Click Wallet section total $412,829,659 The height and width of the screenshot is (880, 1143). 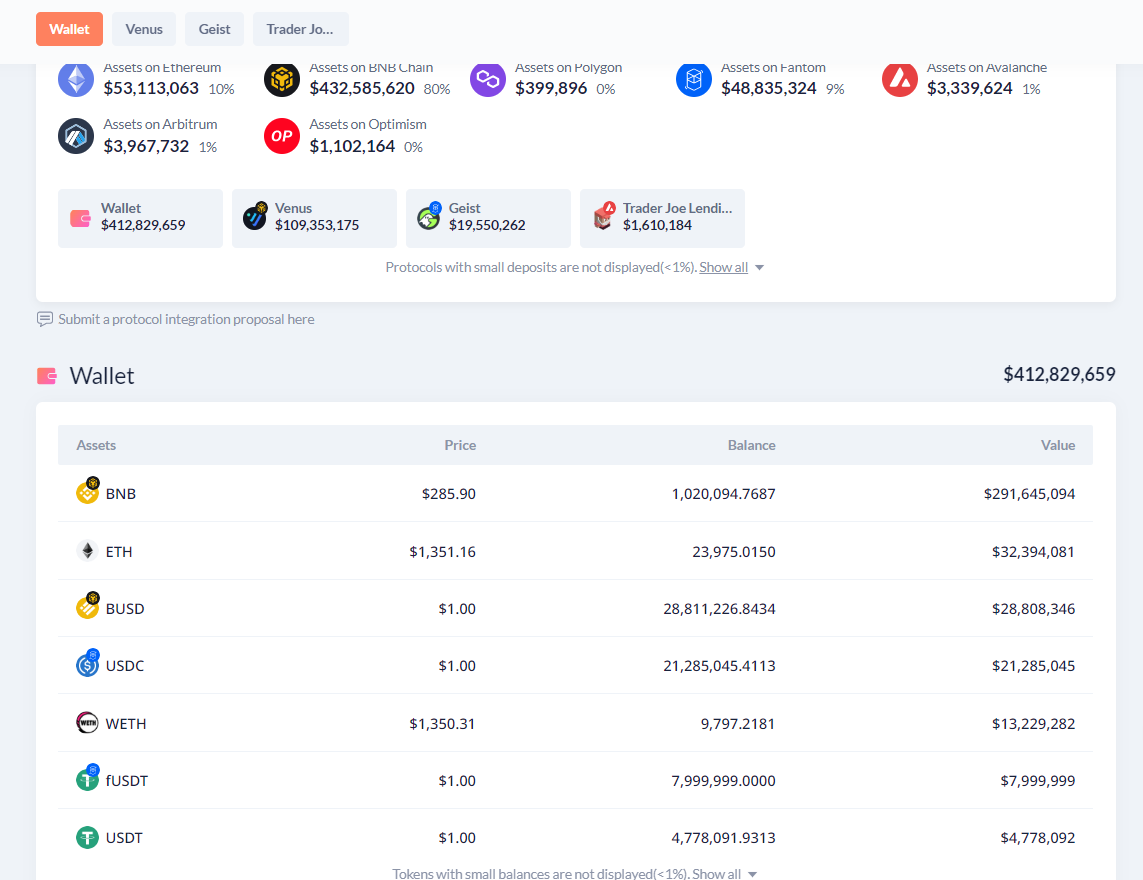pos(1059,375)
